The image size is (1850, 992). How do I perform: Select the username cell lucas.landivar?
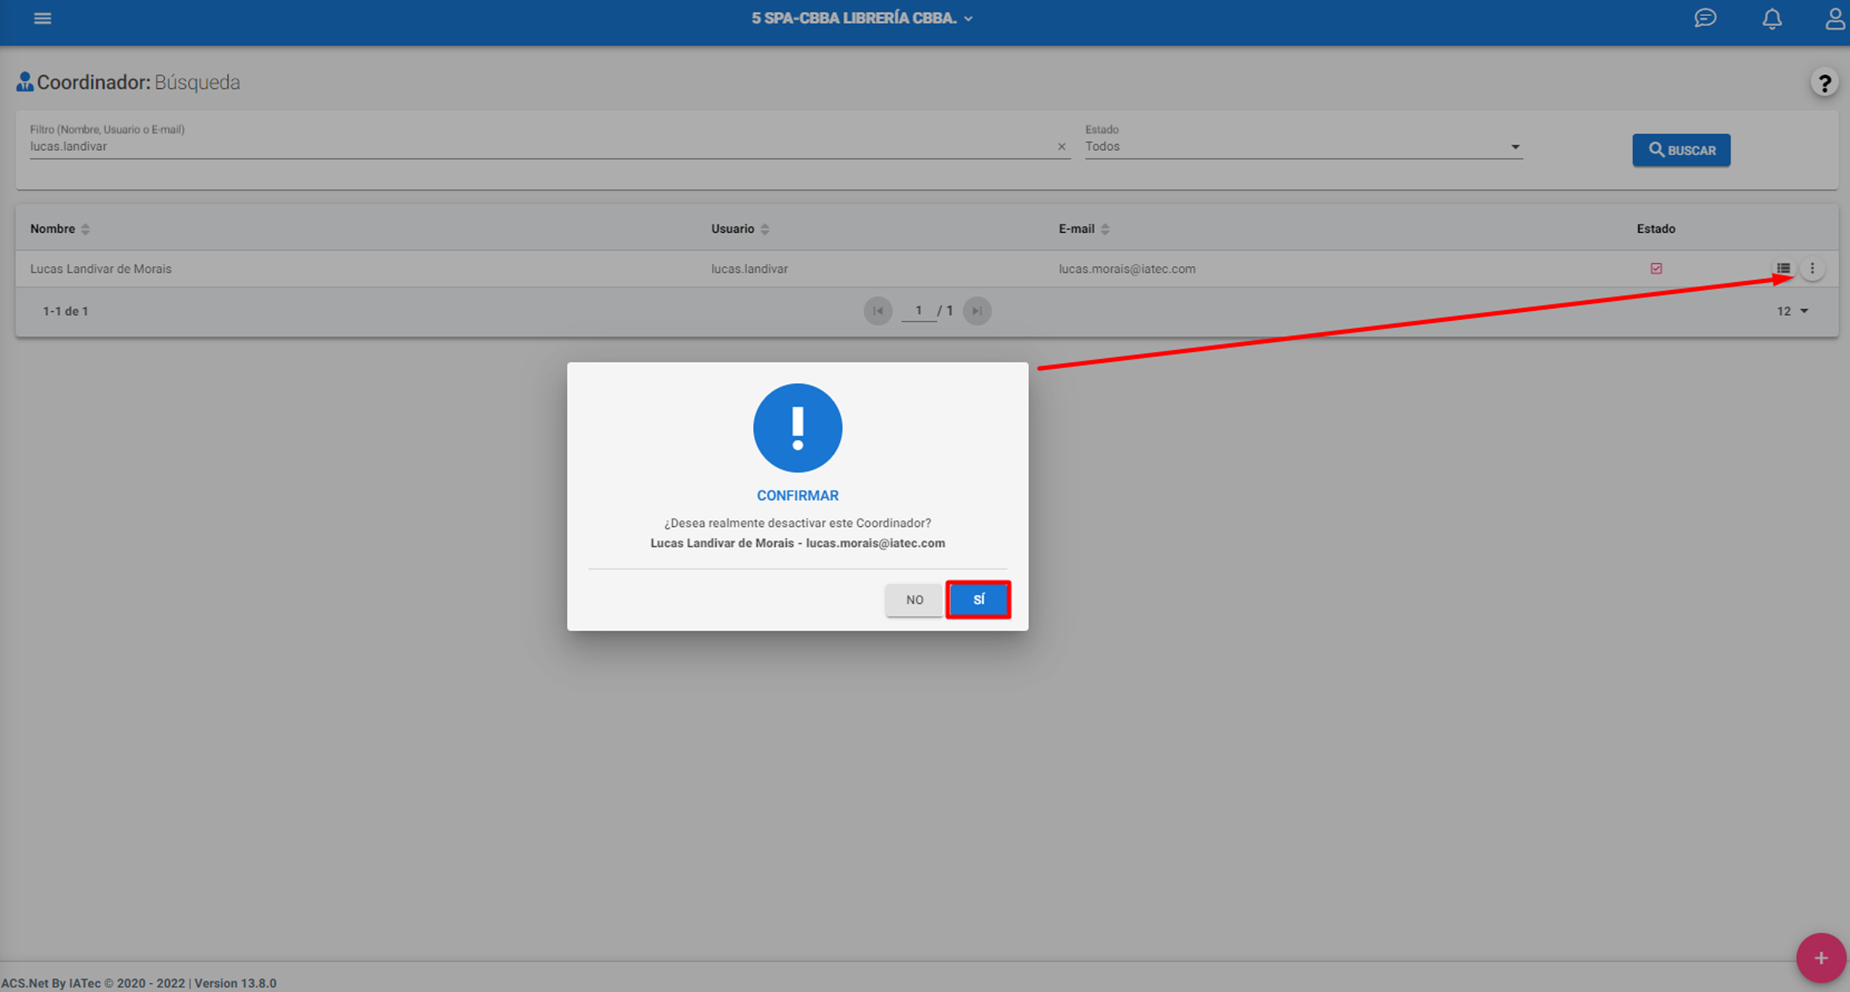[749, 269]
